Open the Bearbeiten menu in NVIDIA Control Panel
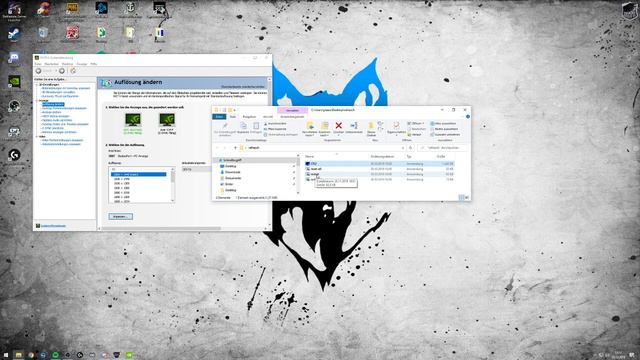This screenshot has width=640, height=360. pos(51,64)
